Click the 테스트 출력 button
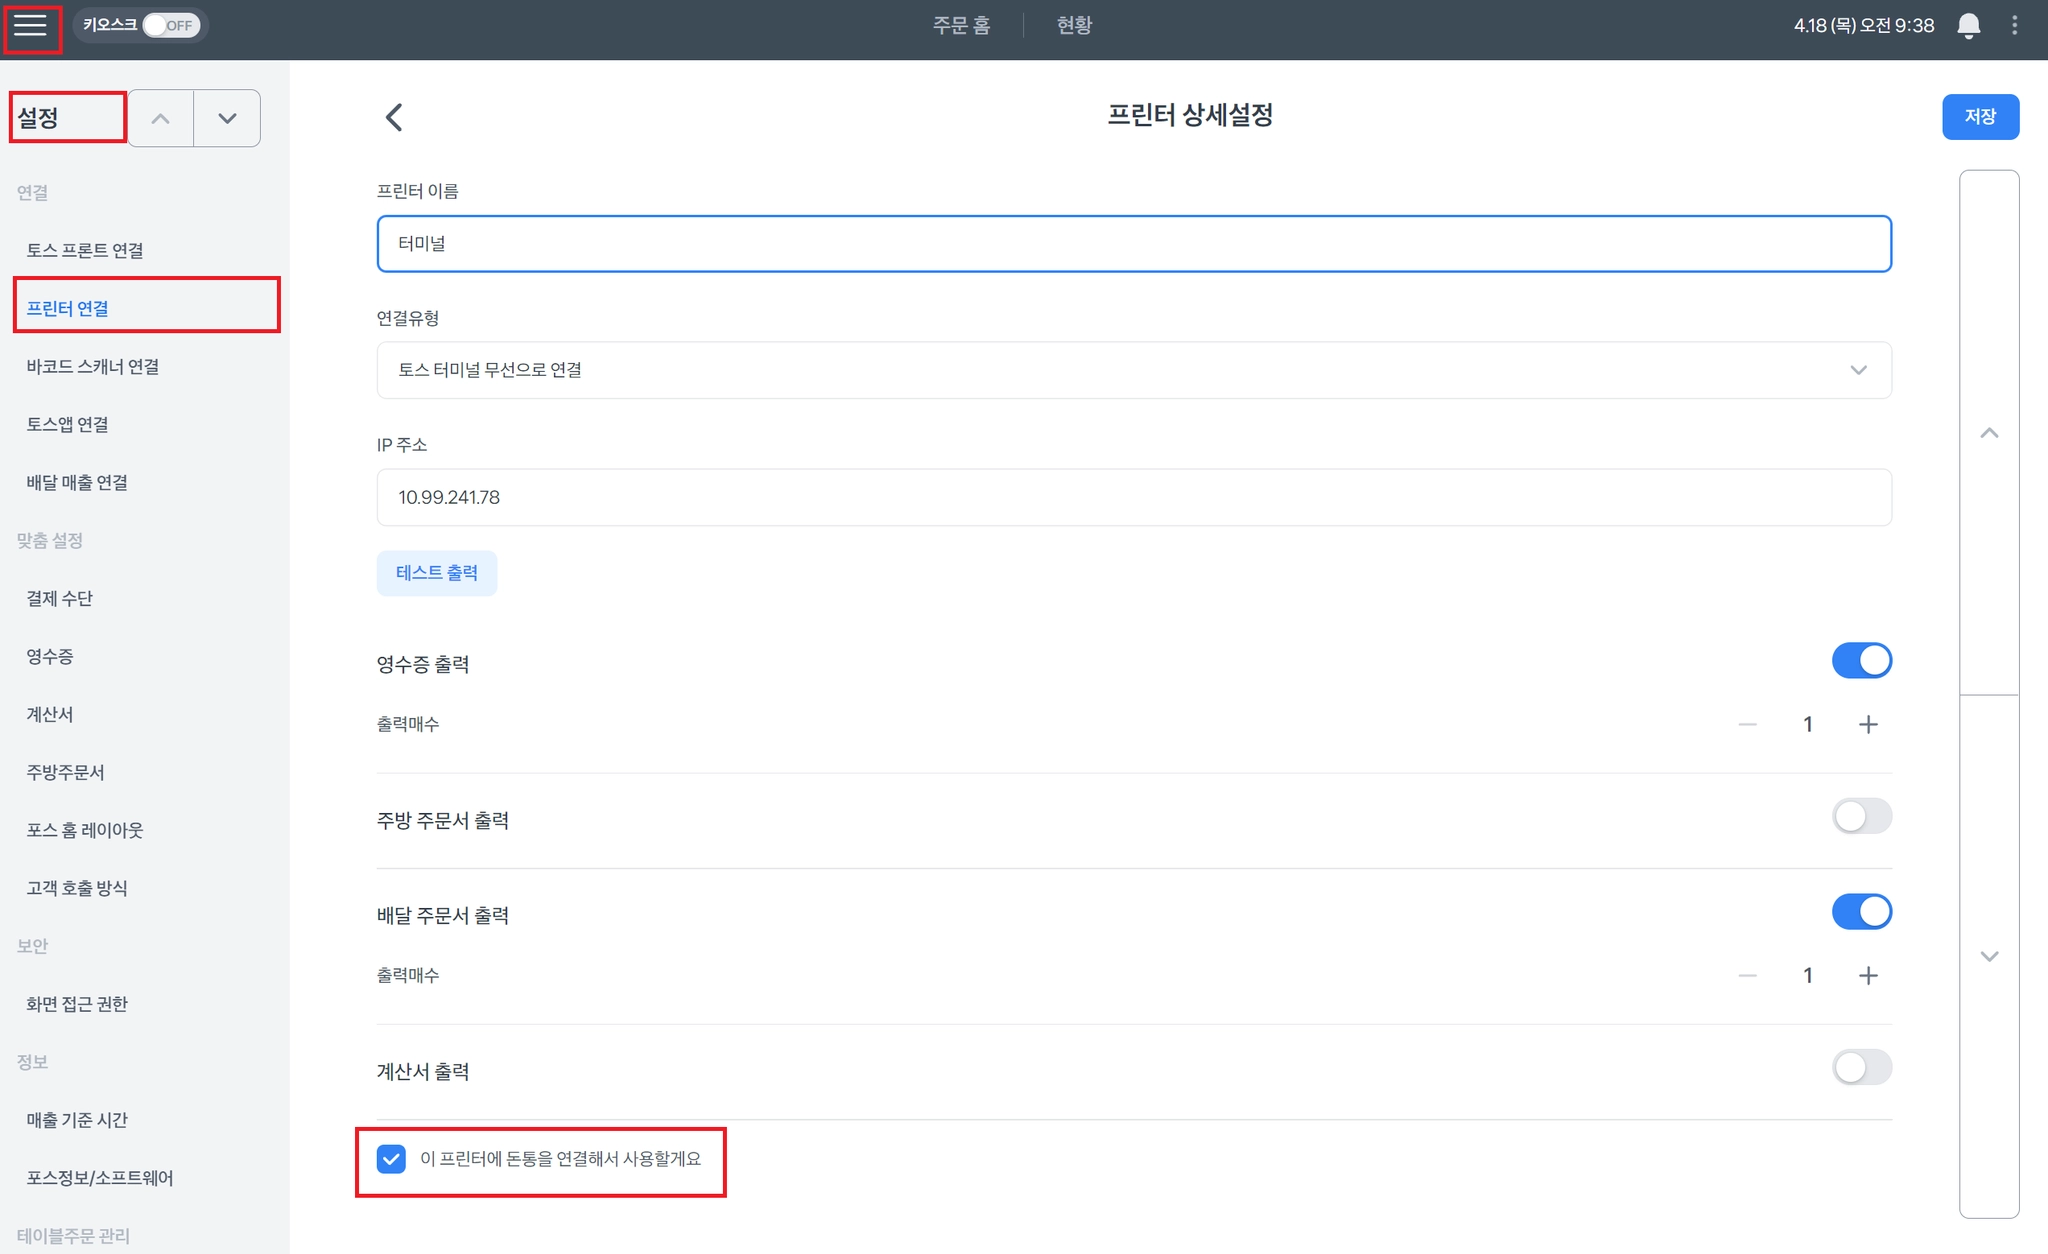Image resolution: width=2048 pixels, height=1254 pixels. click(x=437, y=573)
